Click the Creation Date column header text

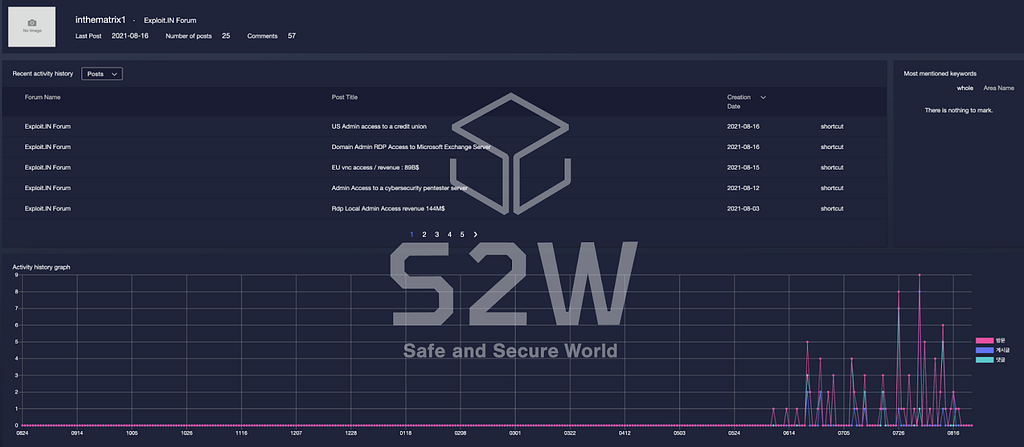point(739,101)
